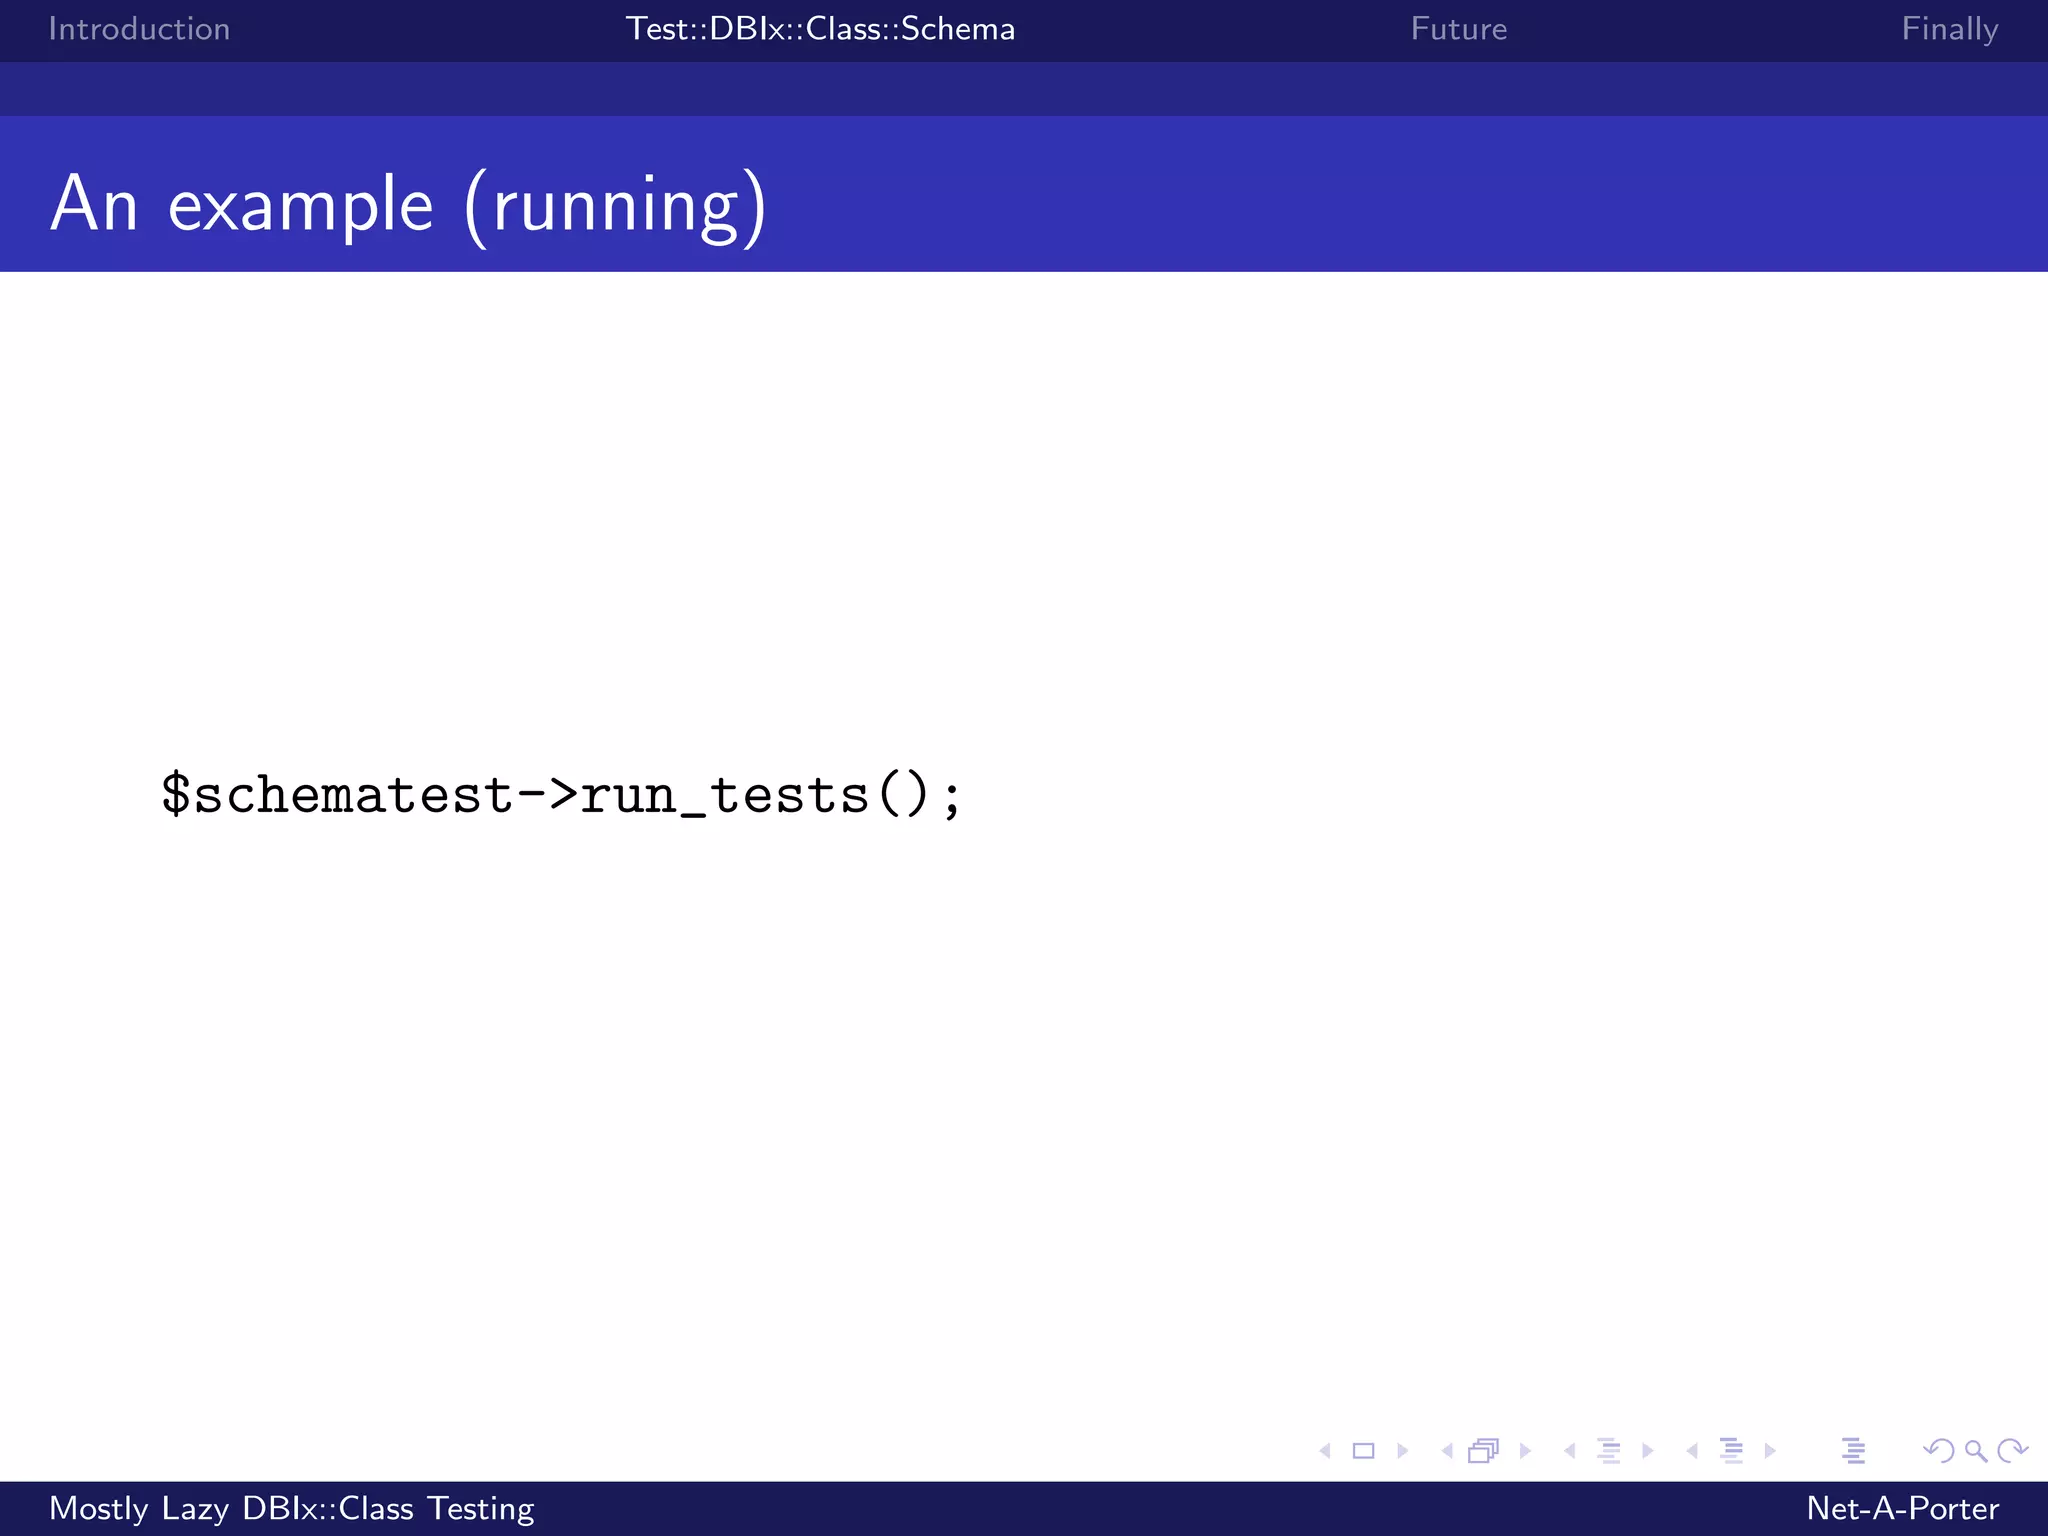Jump to the Introduction section
This screenshot has width=2048, height=1536.
pyautogui.click(x=139, y=29)
